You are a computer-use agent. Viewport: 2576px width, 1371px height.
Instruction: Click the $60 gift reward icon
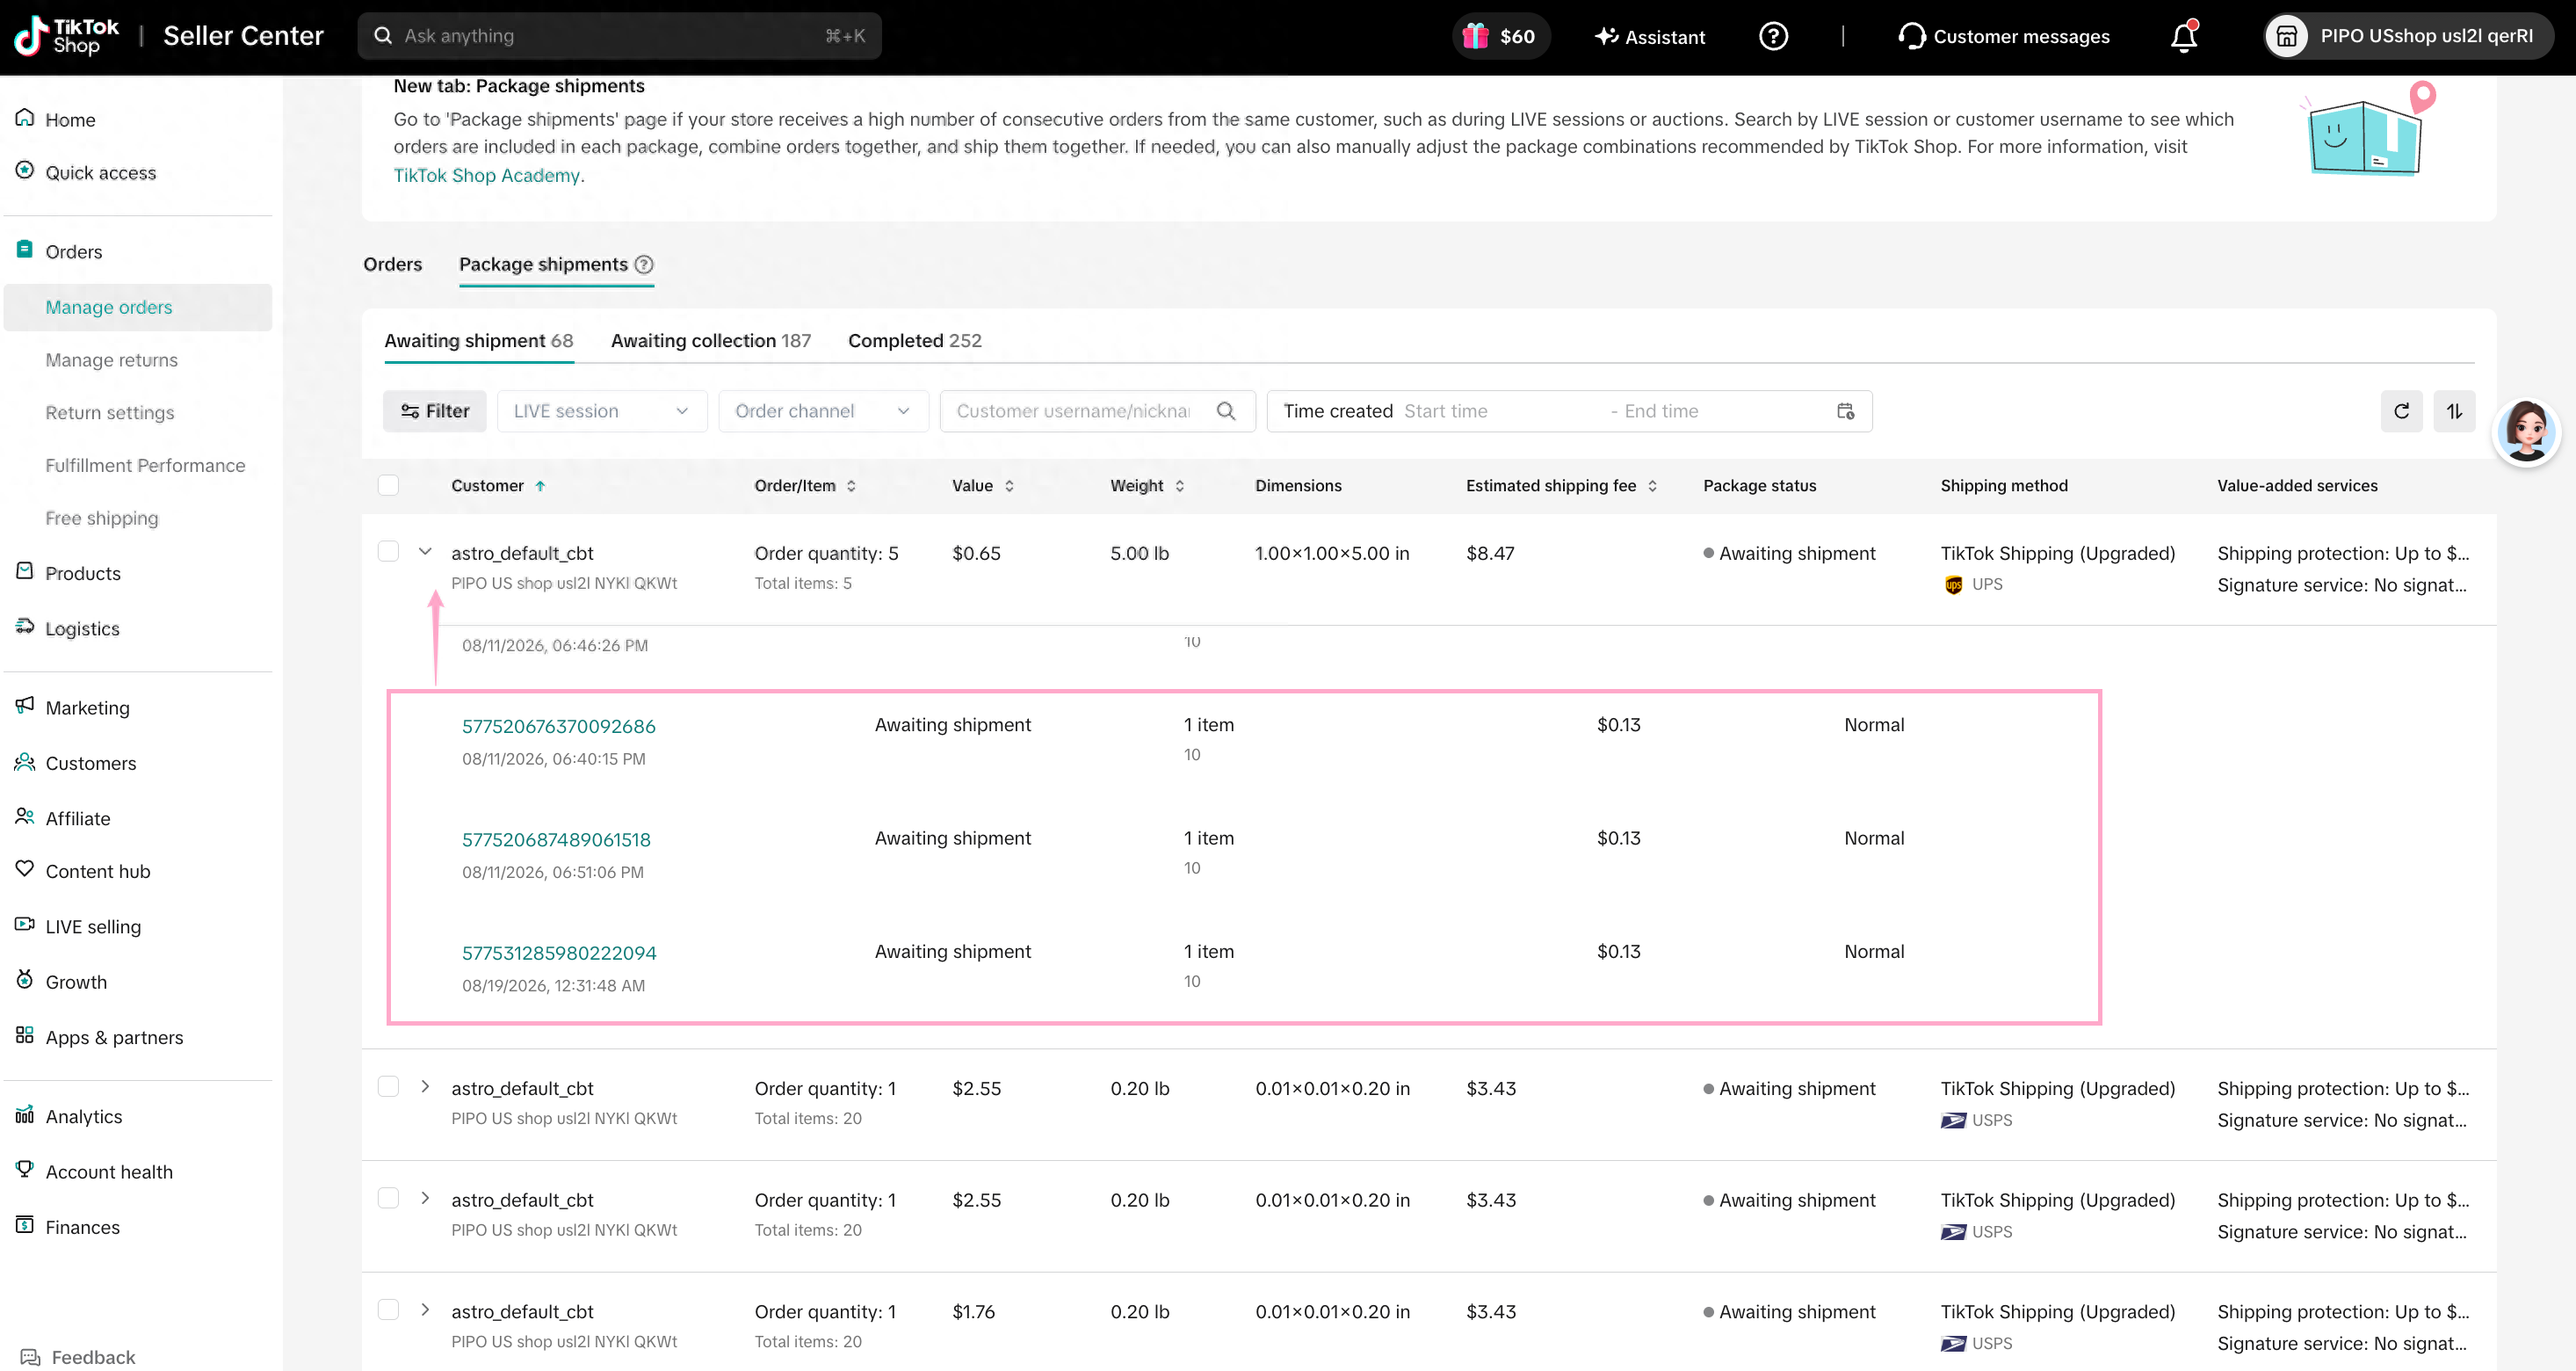1499,36
